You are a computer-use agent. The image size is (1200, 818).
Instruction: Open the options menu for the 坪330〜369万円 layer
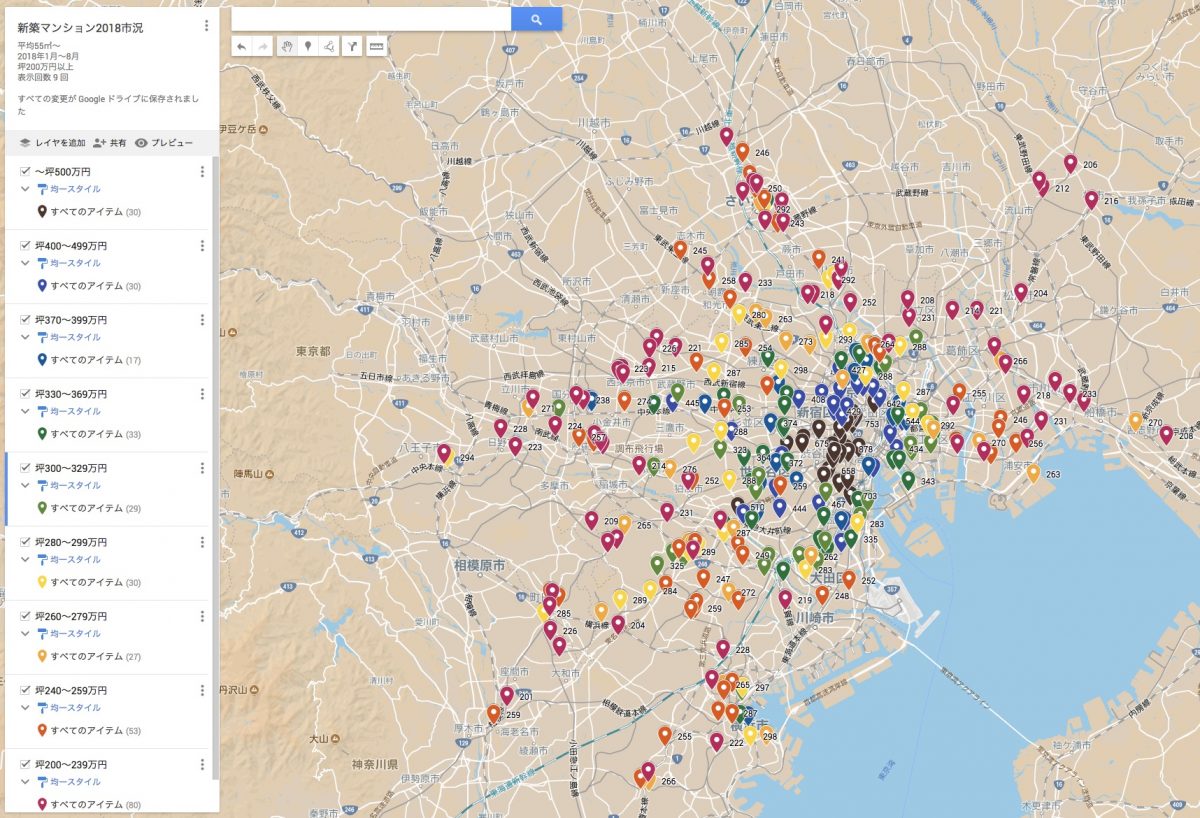[x=202, y=394]
